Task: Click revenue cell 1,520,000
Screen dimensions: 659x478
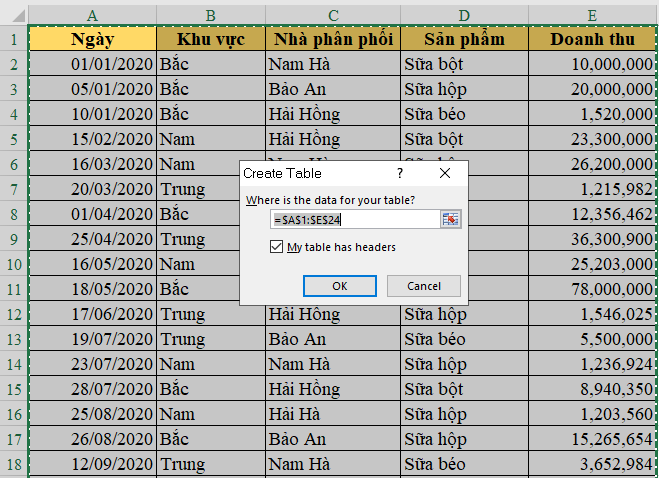Action: [x=593, y=114]
